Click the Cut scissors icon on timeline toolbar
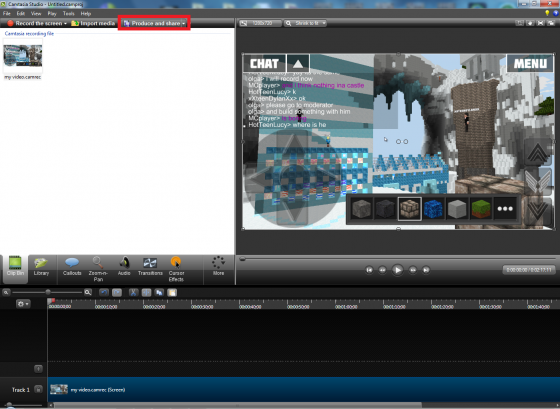Image resolution: width=560 pixels, height=409 pixels. point(133,293)
